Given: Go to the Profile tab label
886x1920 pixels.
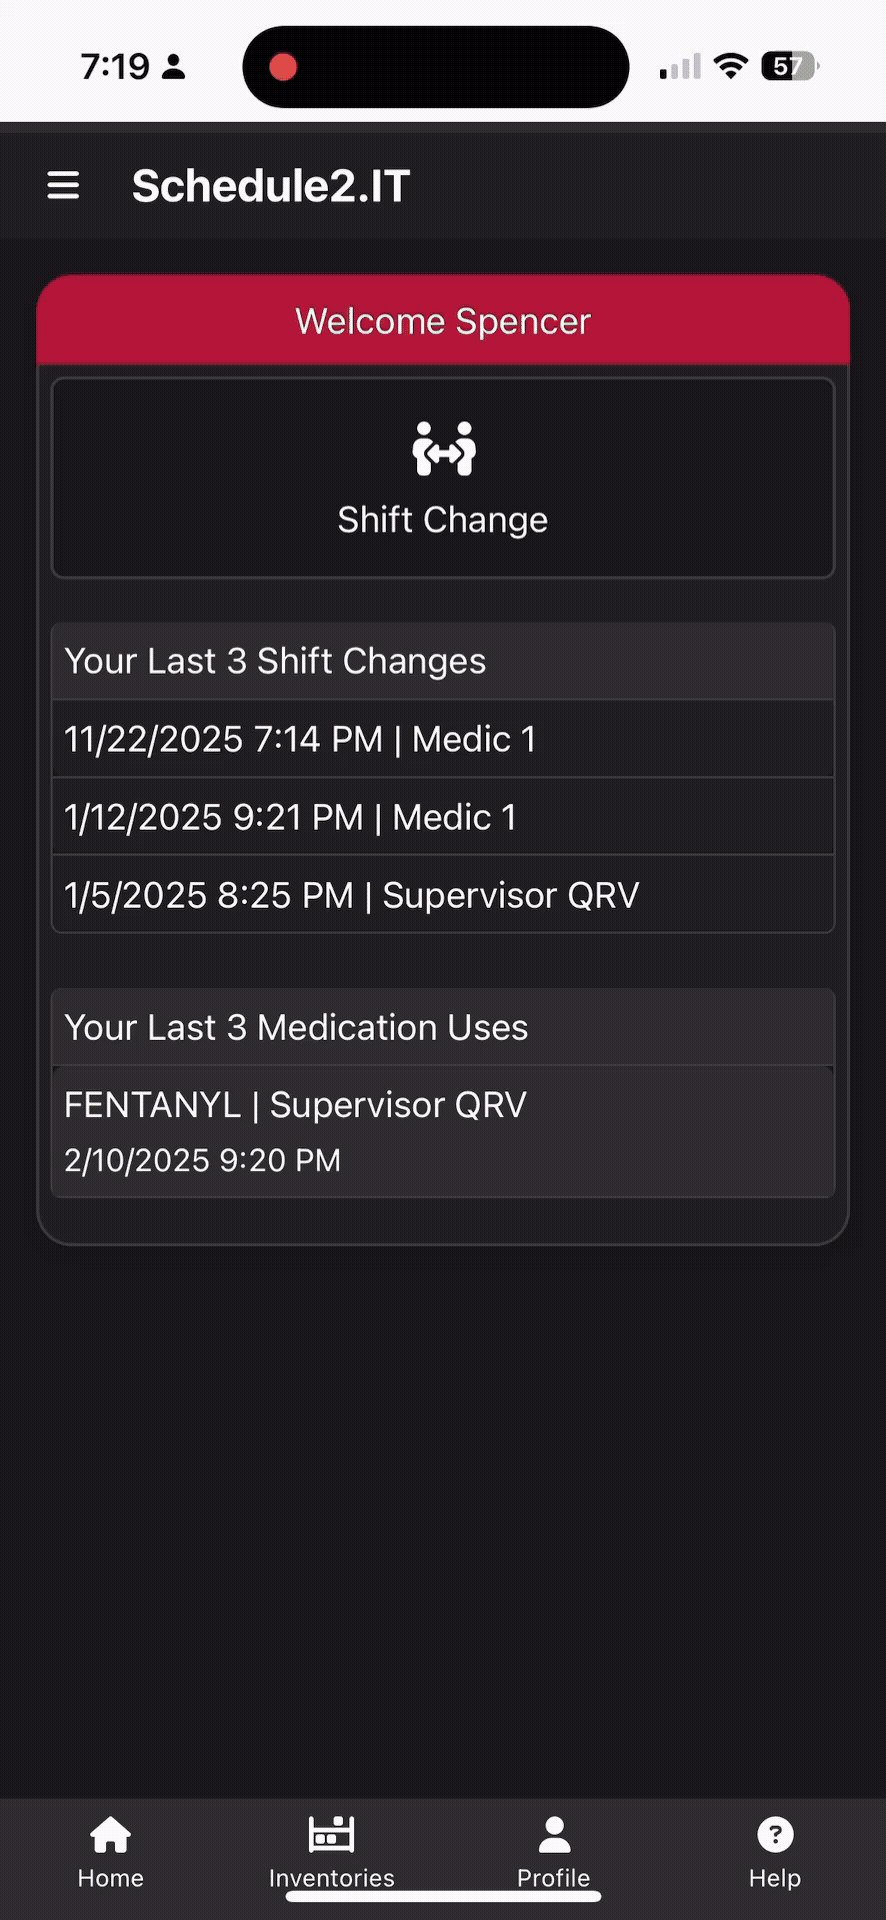Looking at the screenshot, I should (554, 1877).
